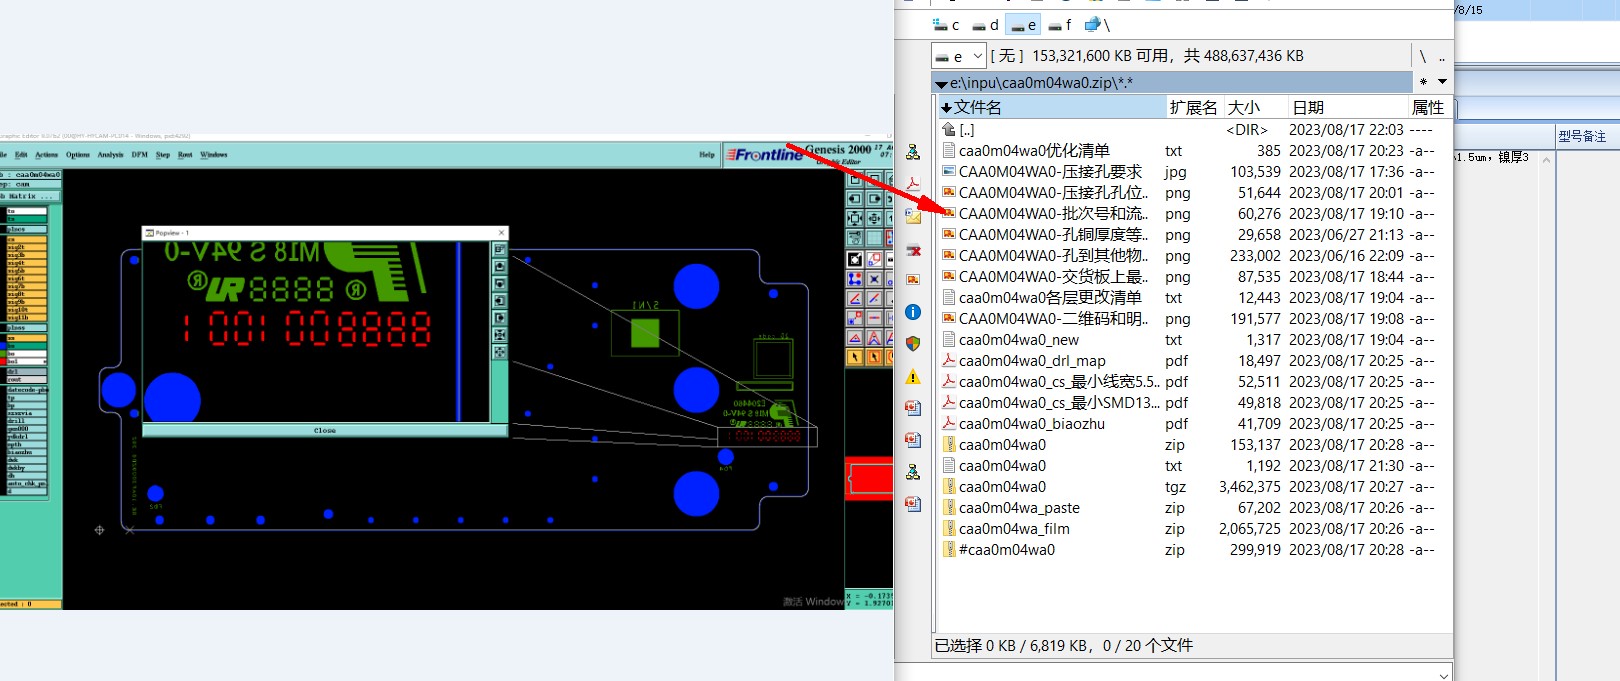The width and height of the screenshot is (1620, 681).
Task: Click the X Y coordinate readout in Genesis
Action: 869,599
